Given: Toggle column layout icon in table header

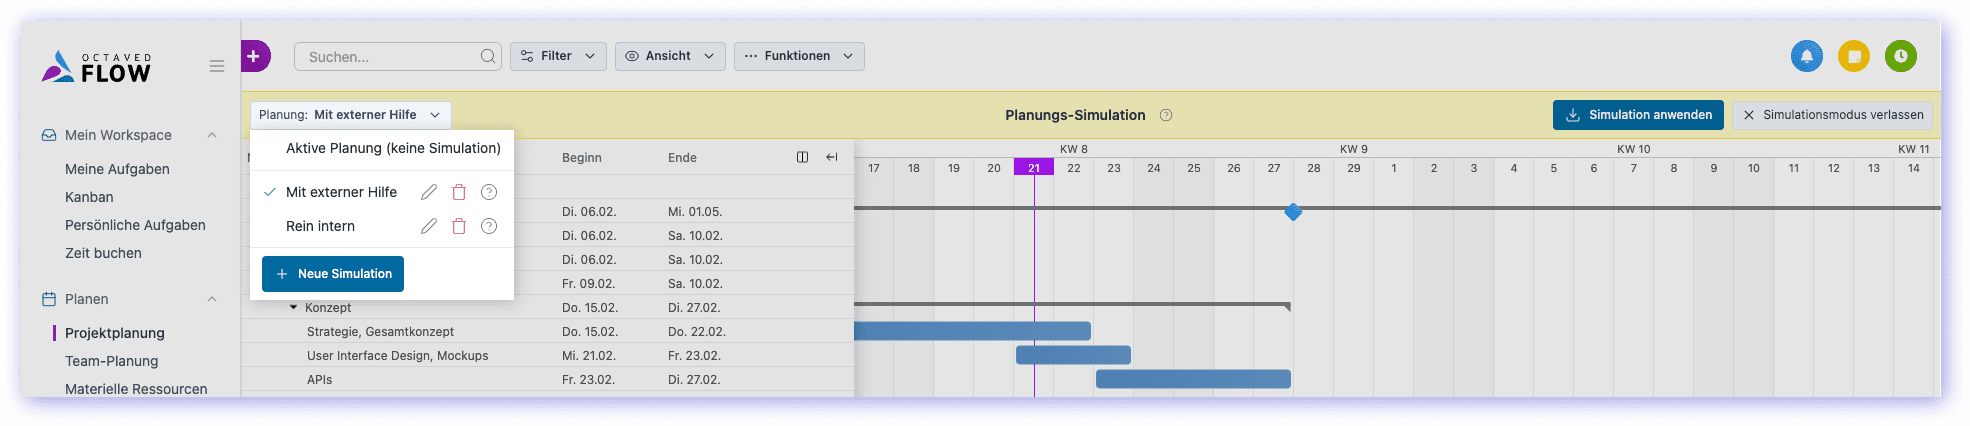Looking at the screenshot, I should (x=802, y=157).
